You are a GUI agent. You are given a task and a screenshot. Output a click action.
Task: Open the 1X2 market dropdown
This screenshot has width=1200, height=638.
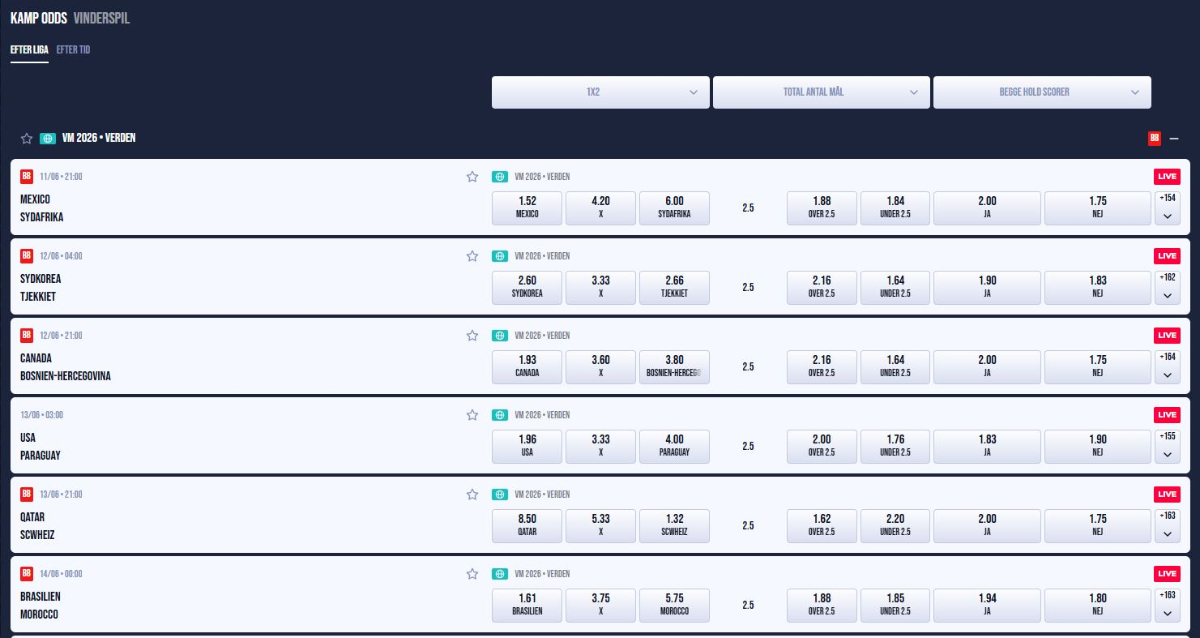600,92
